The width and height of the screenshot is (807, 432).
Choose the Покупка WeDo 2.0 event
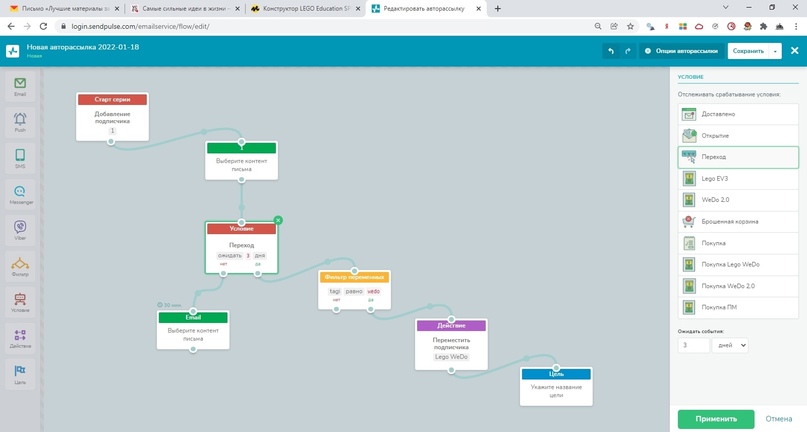(738, 286)
